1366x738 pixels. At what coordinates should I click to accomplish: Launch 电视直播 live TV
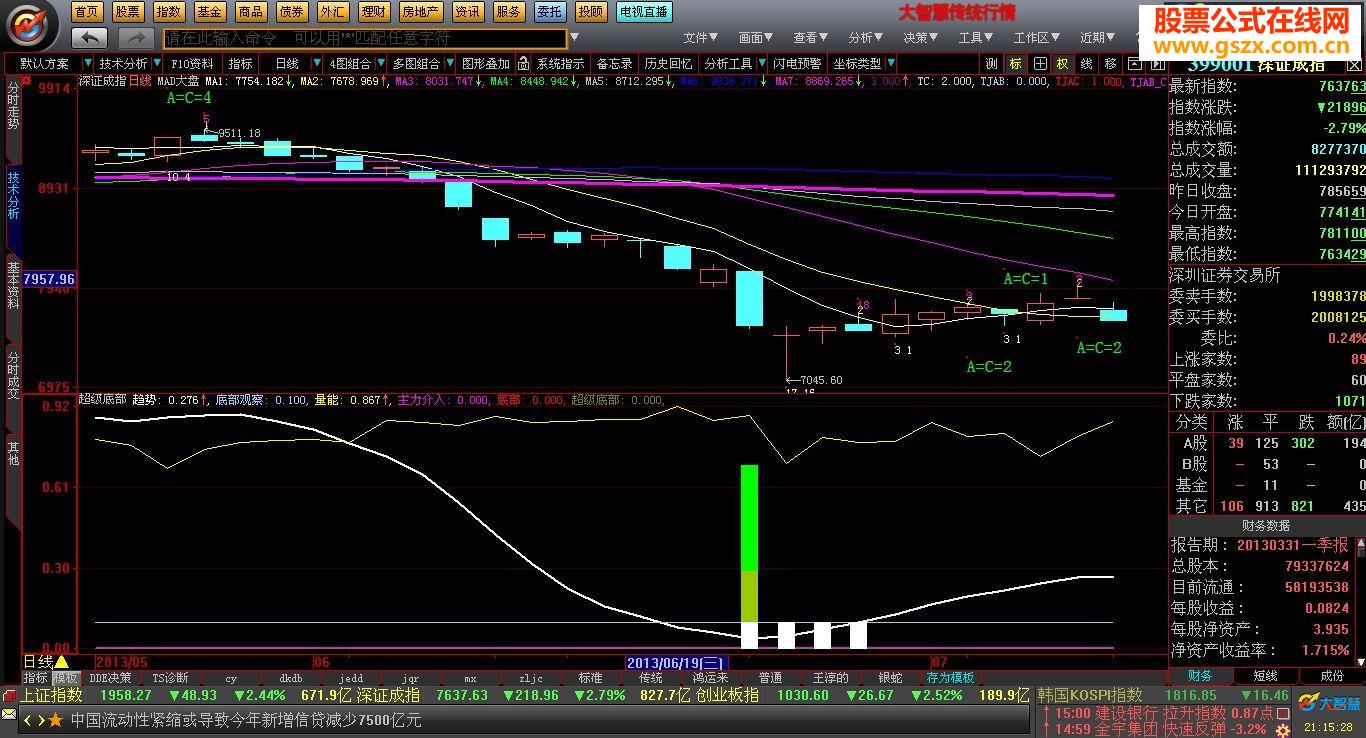tap(644, 12)
